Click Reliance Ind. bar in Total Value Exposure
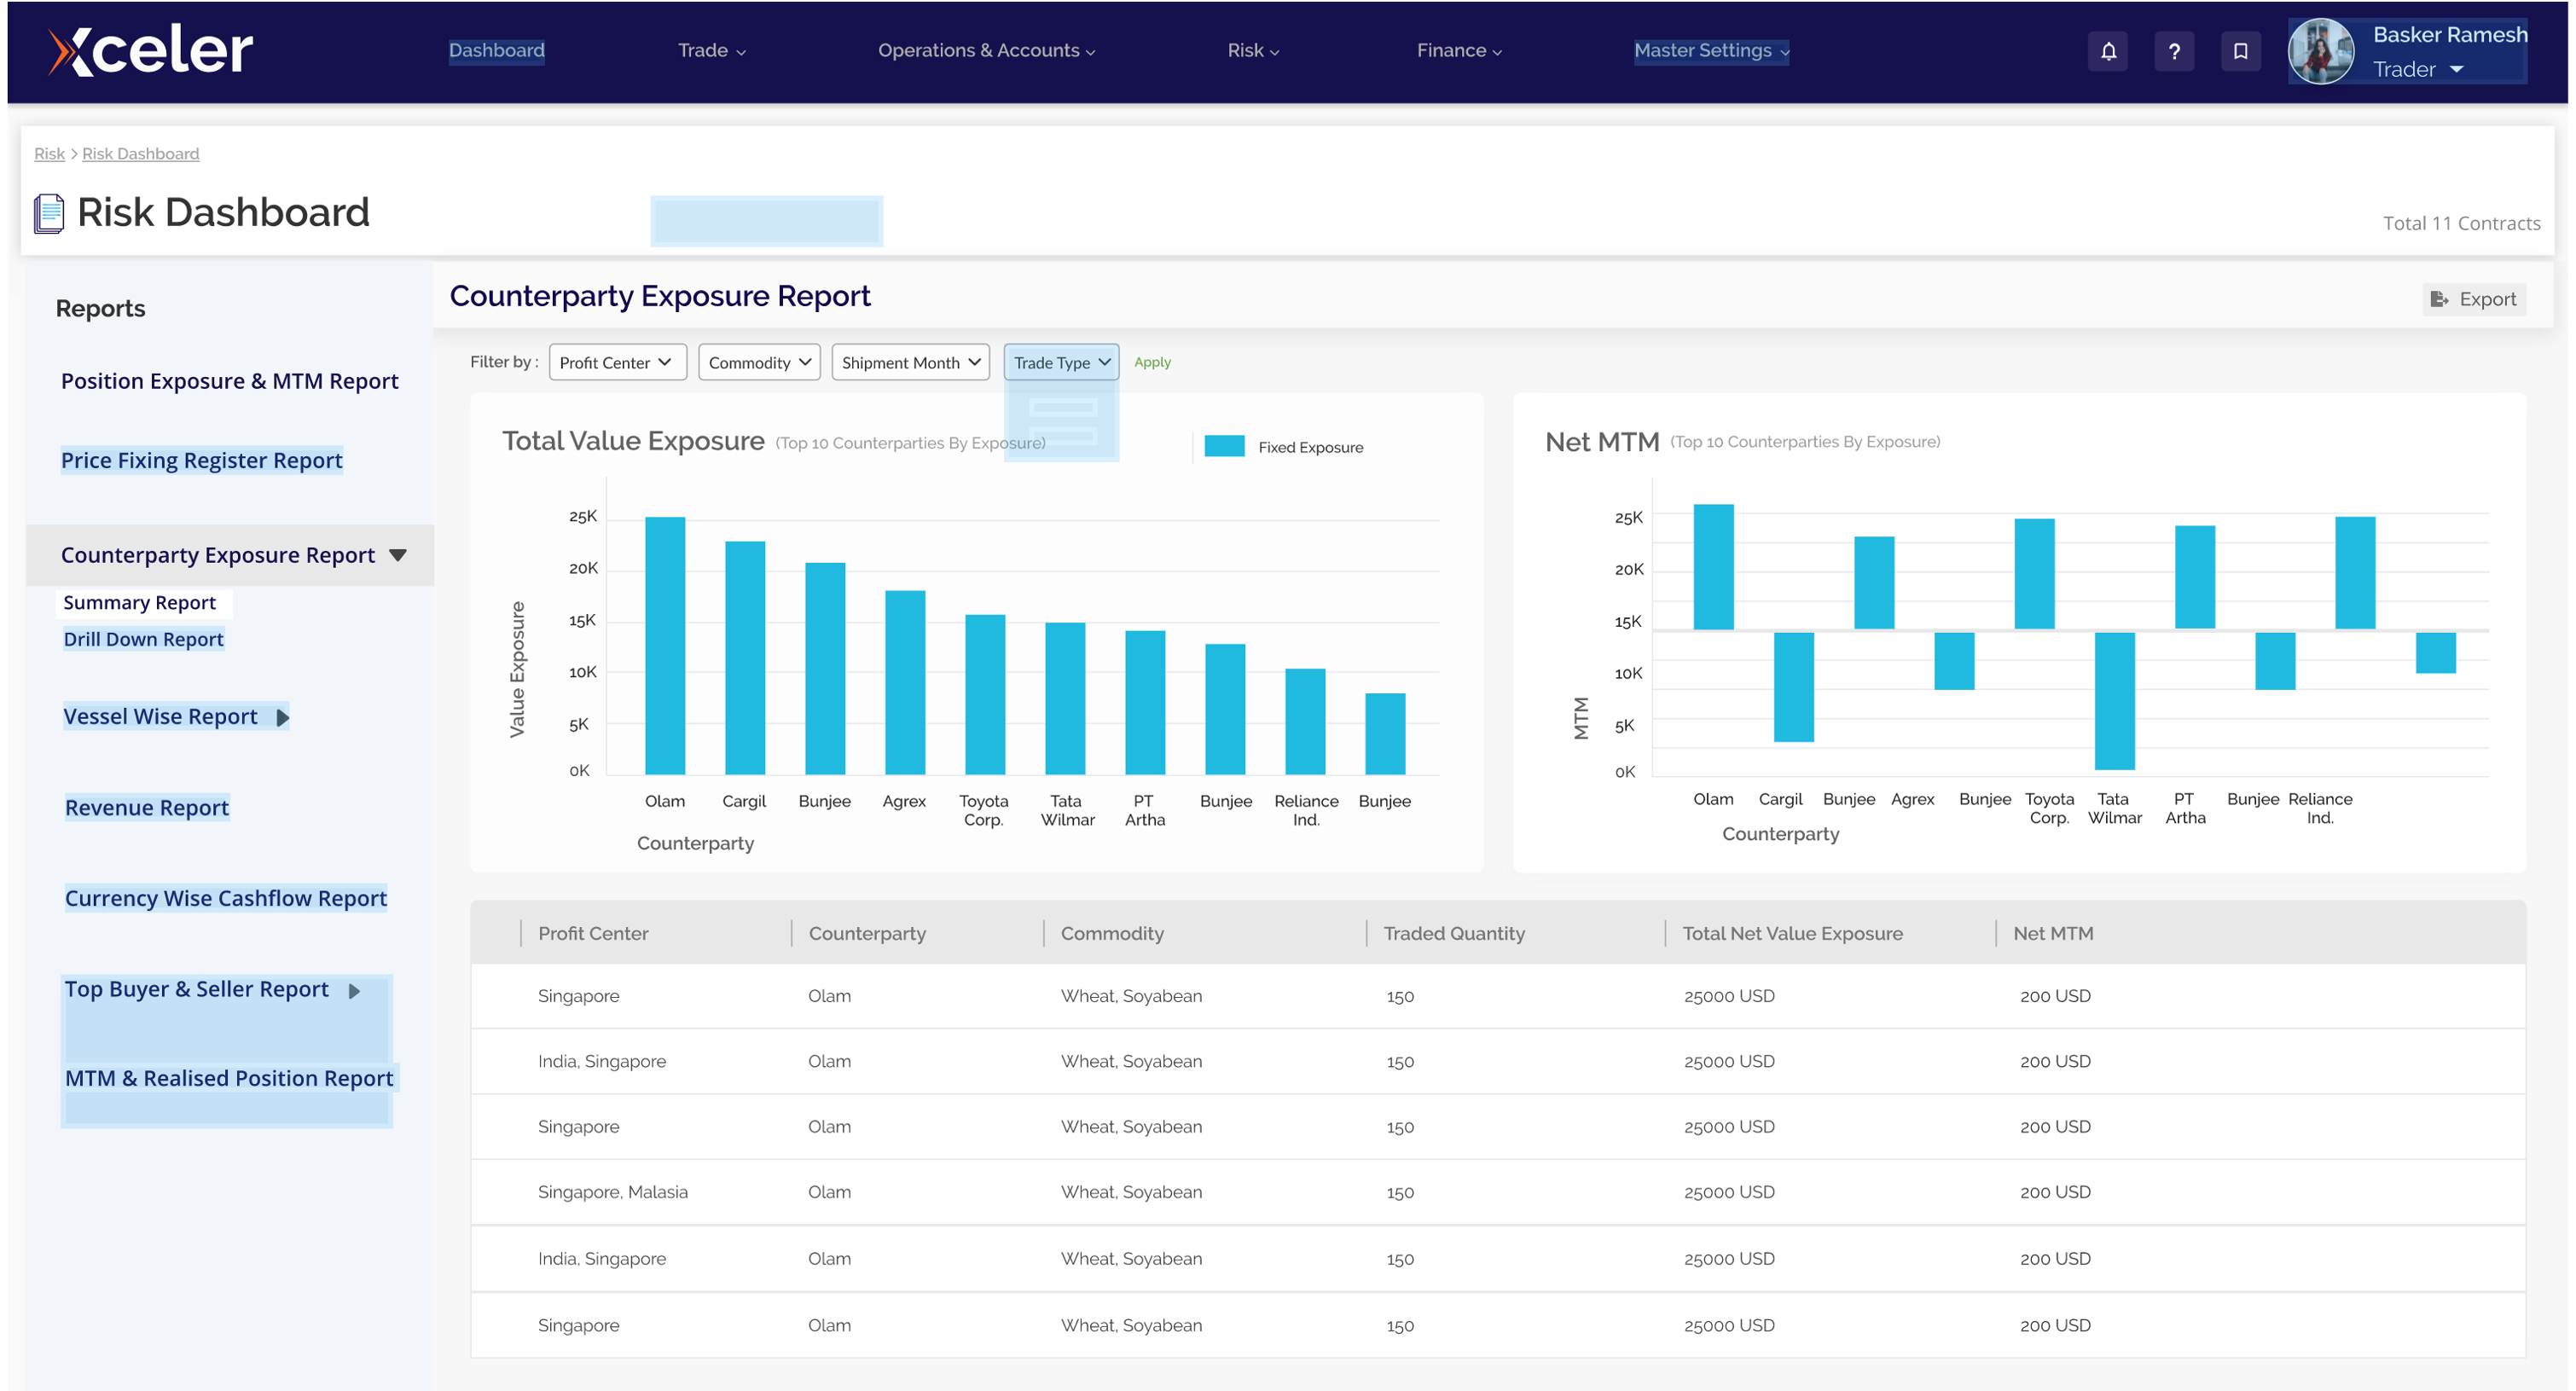The image size is (2576, 1391). pos(1305,721)
